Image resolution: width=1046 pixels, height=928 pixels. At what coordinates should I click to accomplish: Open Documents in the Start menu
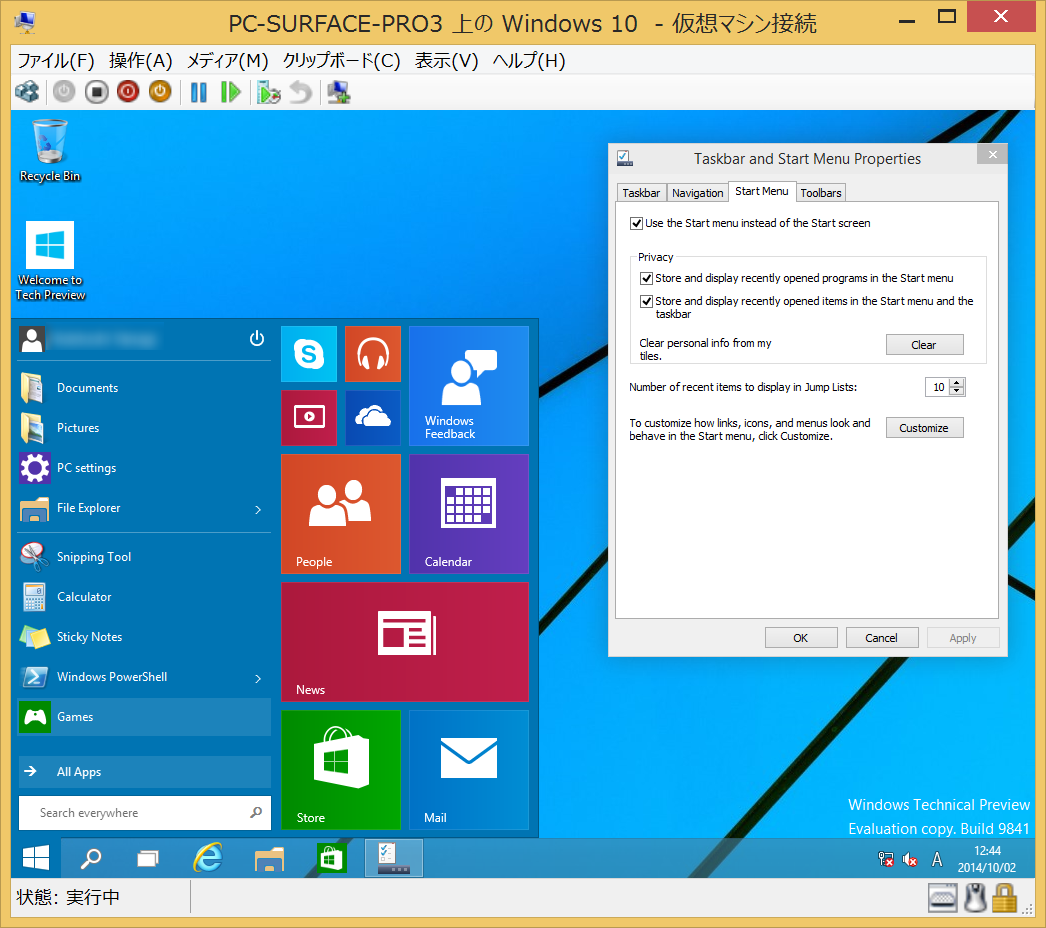click(145, 388)
